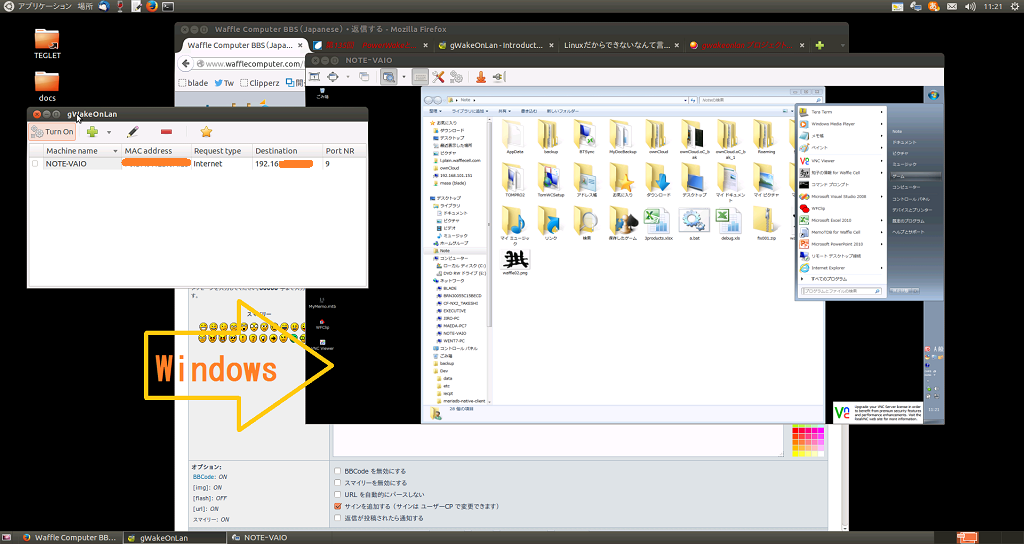This screenshot has width=1024, height=544.
Task: Open the Wine glass icon in top panel
Action: 120,6
